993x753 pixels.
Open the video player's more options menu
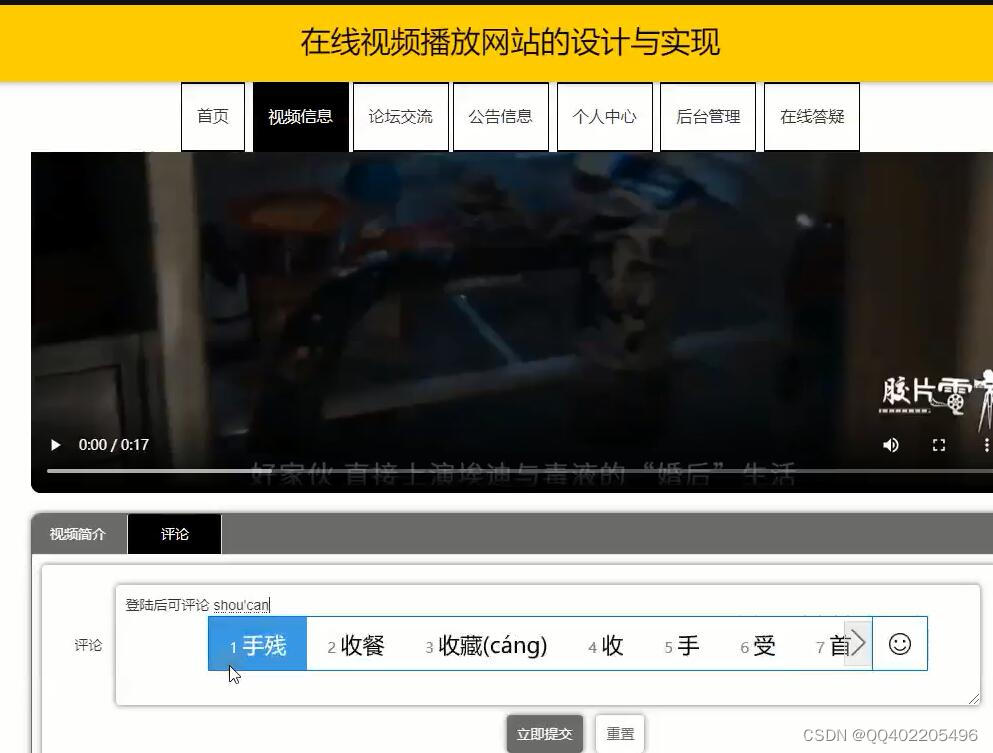(x=985, y=444)
